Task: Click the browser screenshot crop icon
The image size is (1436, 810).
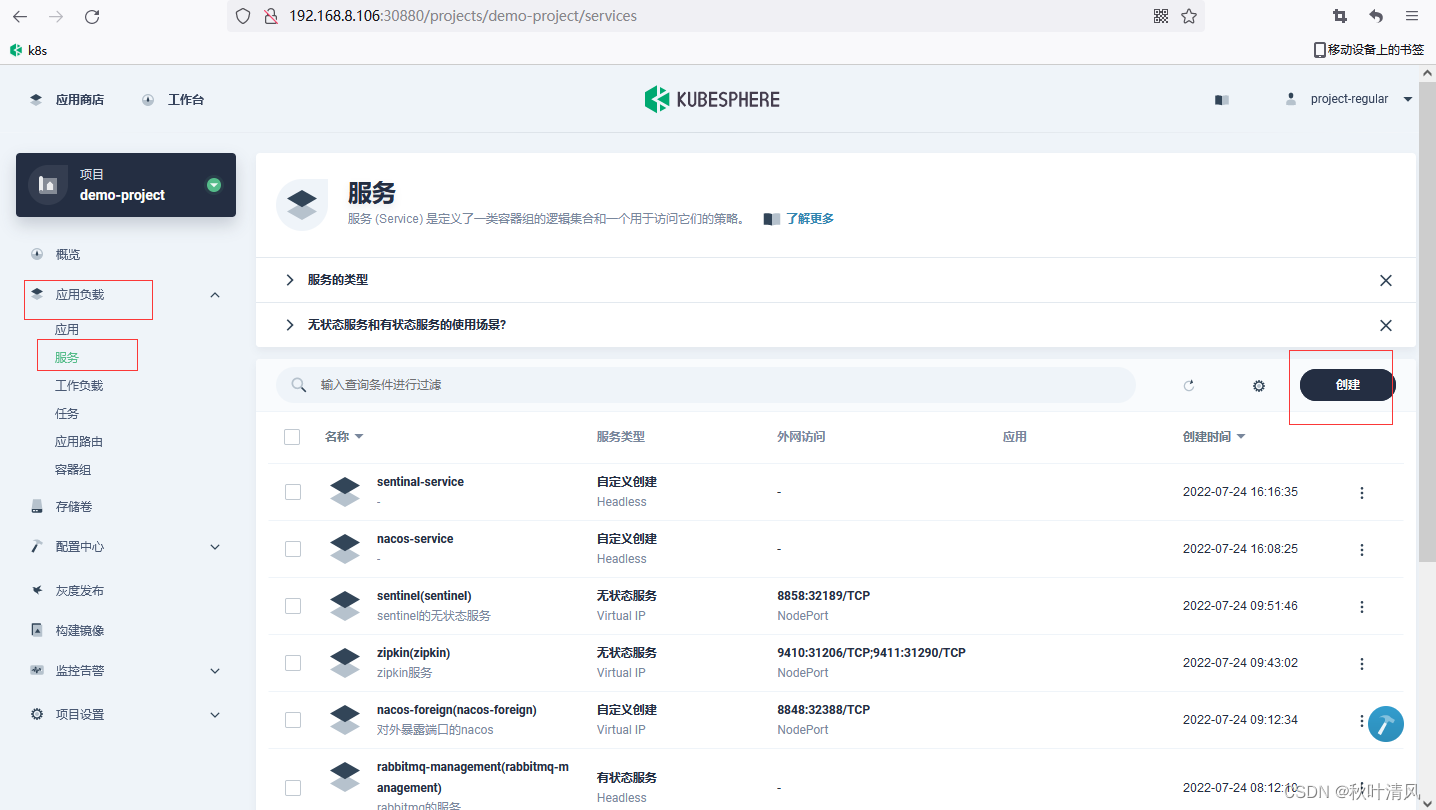Action: (1340, 16)
